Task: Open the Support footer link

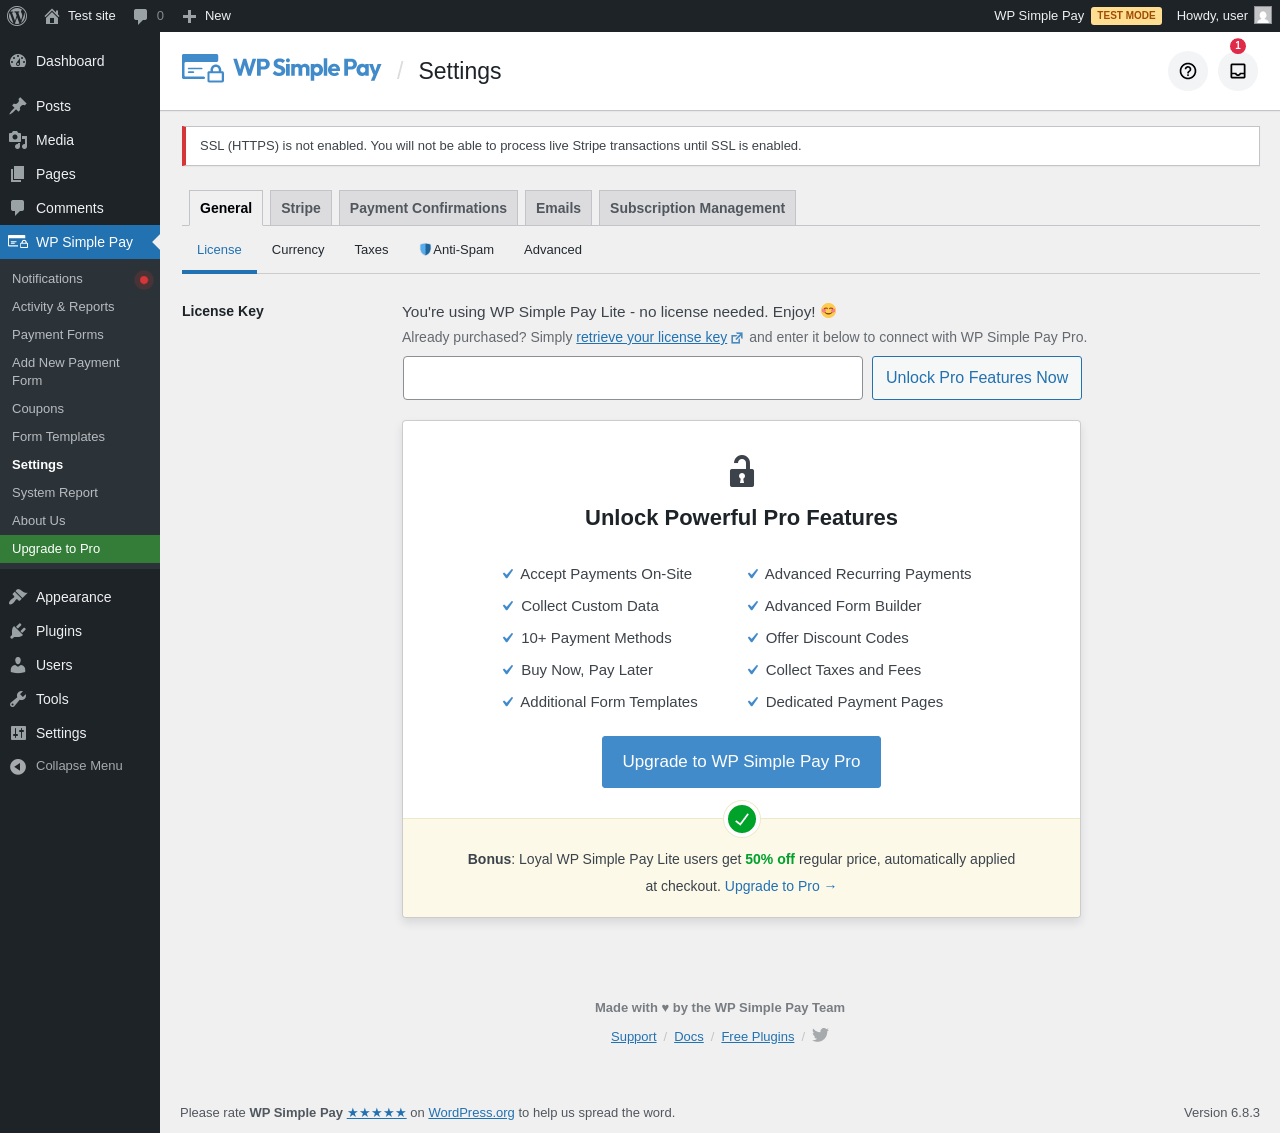Action: point(634,1037)
